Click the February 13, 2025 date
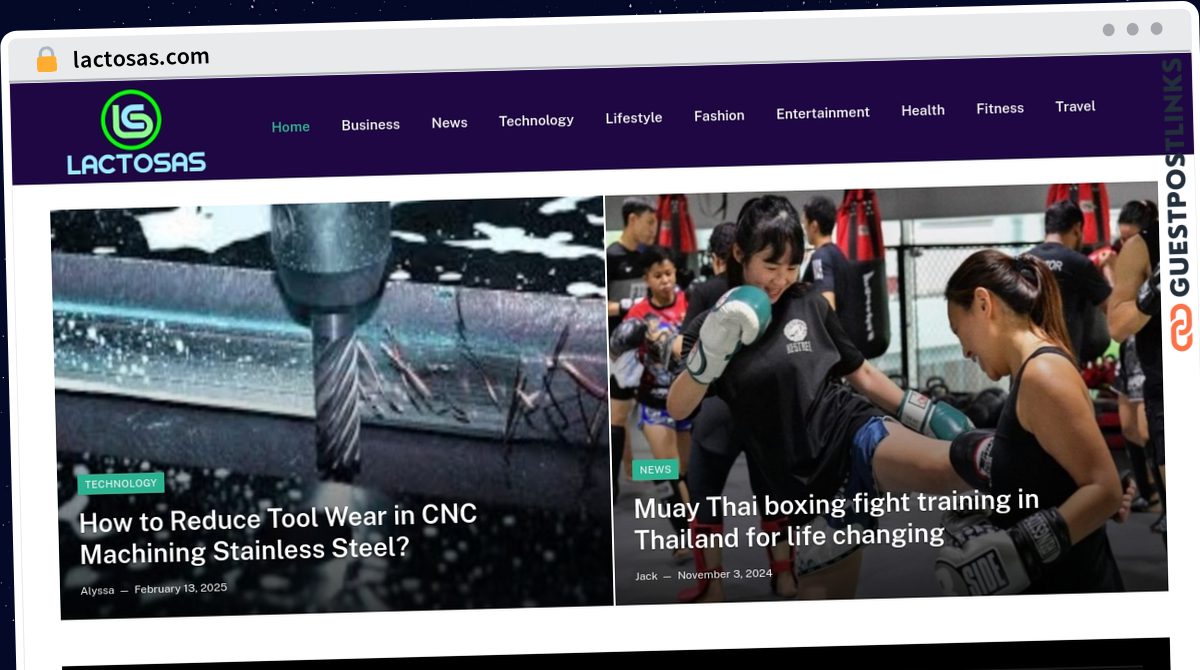 pyautogui.click(x=181, y=589)
